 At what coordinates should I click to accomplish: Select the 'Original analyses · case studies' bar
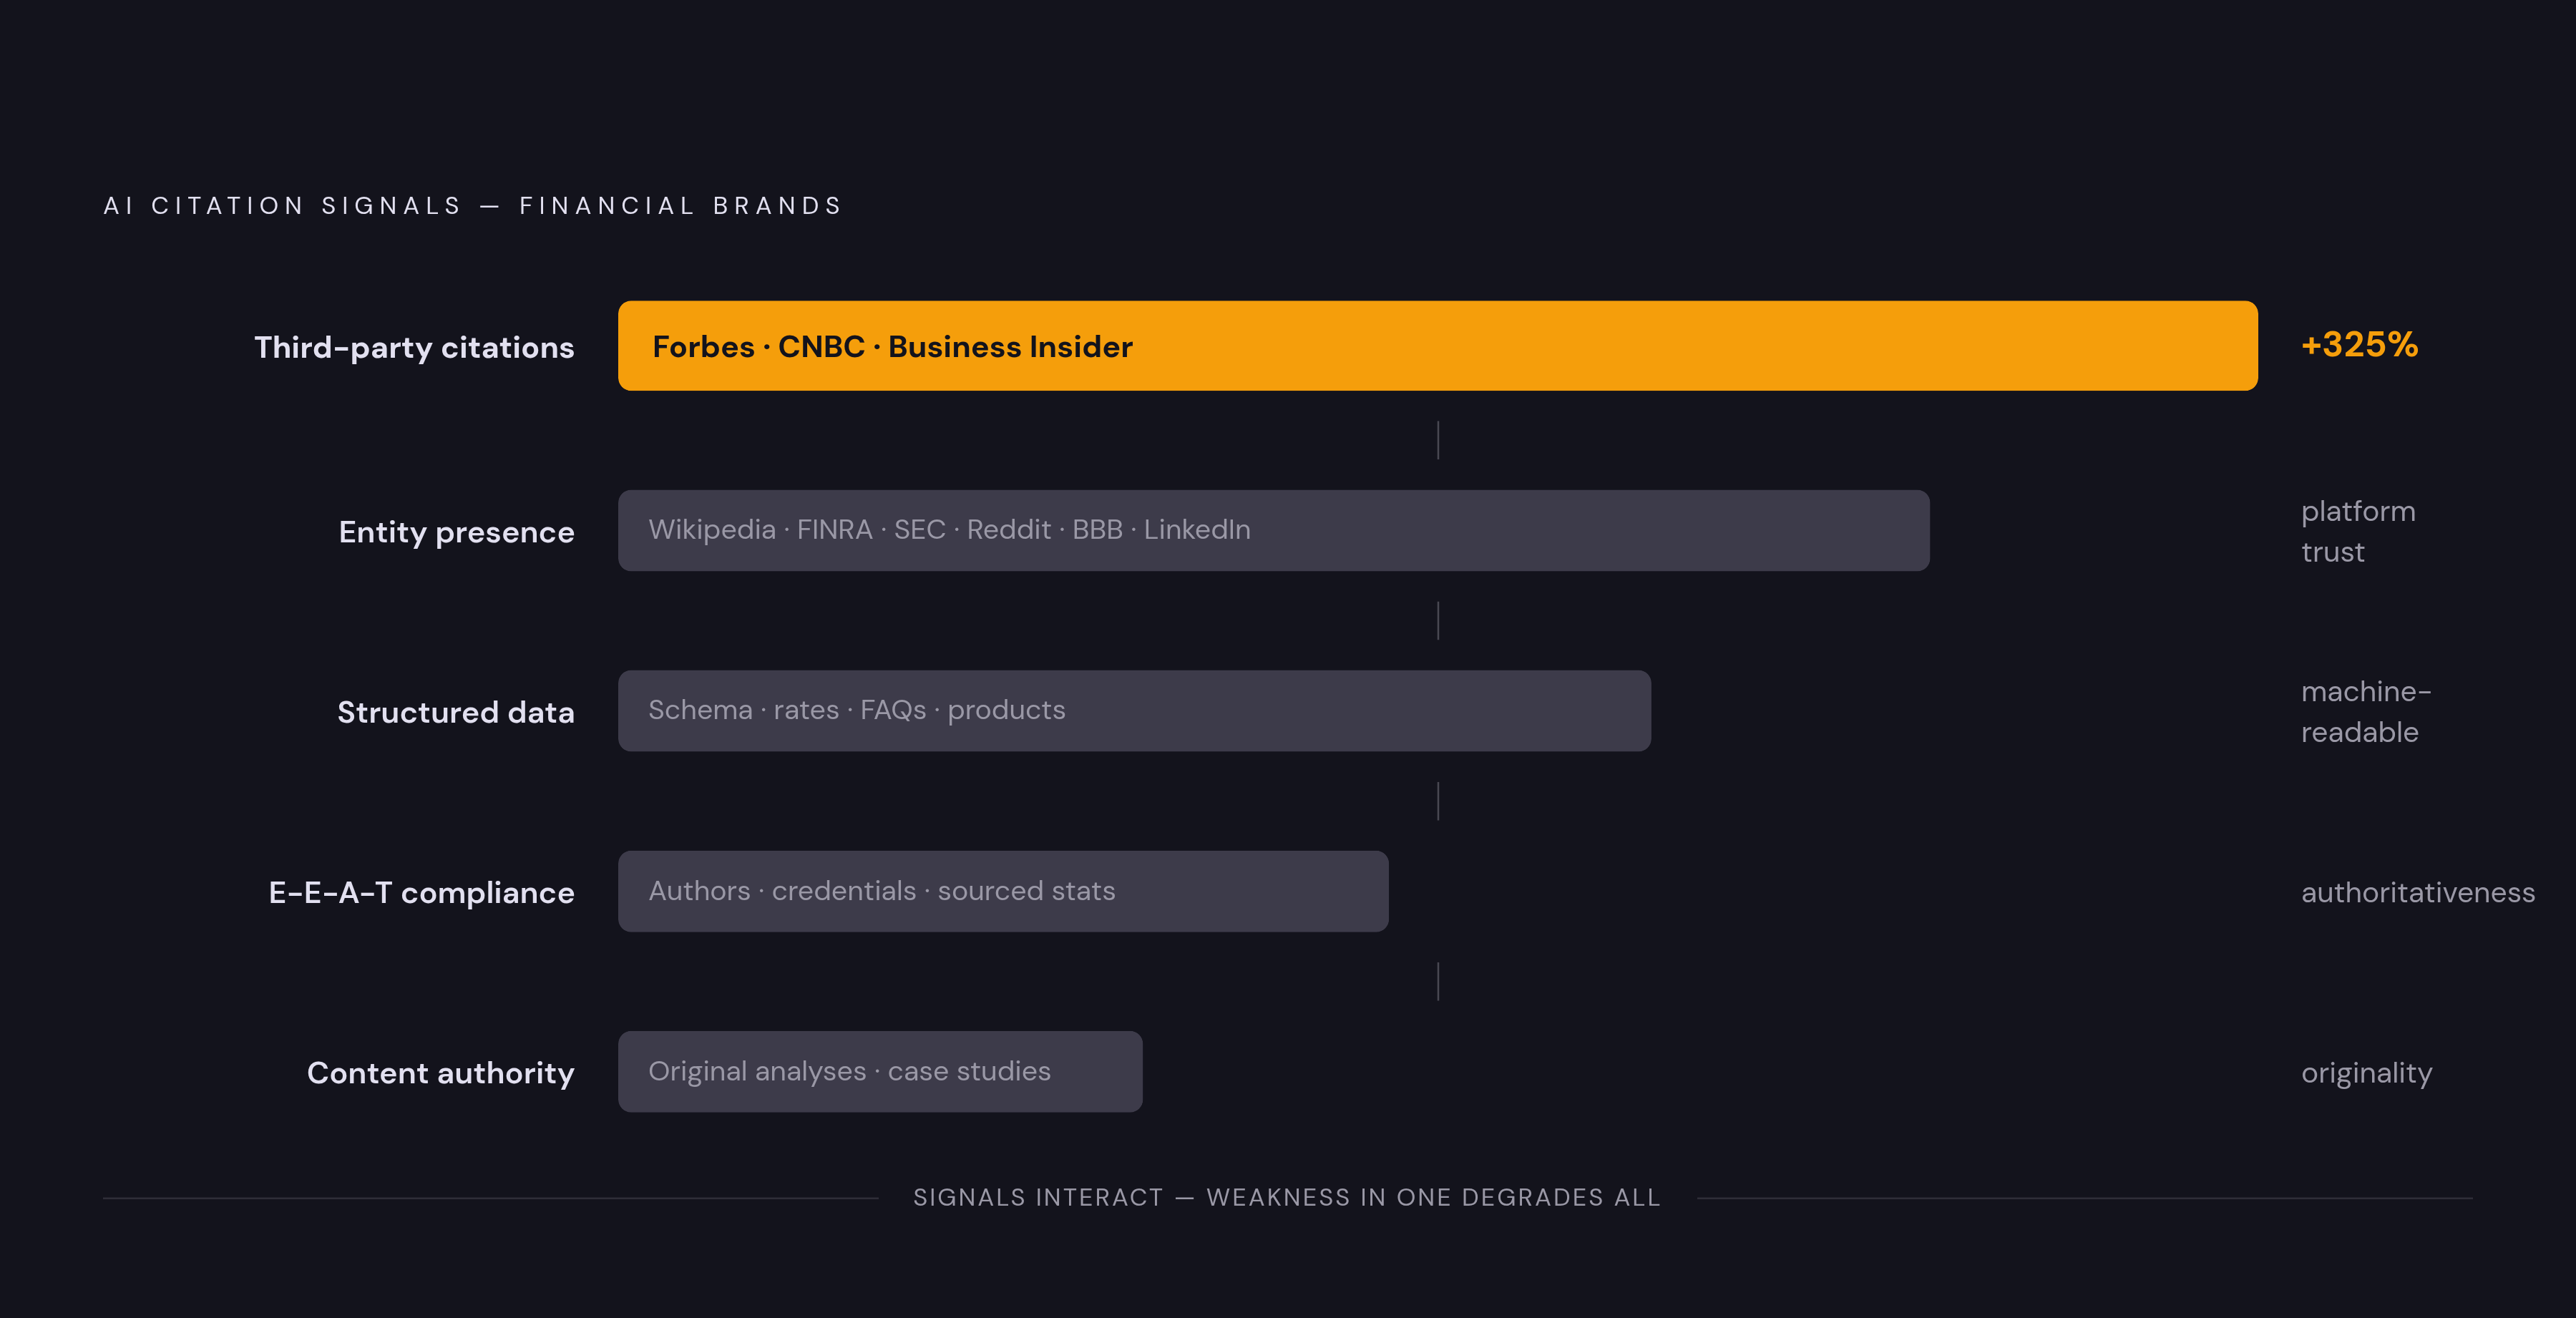point(880,1072)
